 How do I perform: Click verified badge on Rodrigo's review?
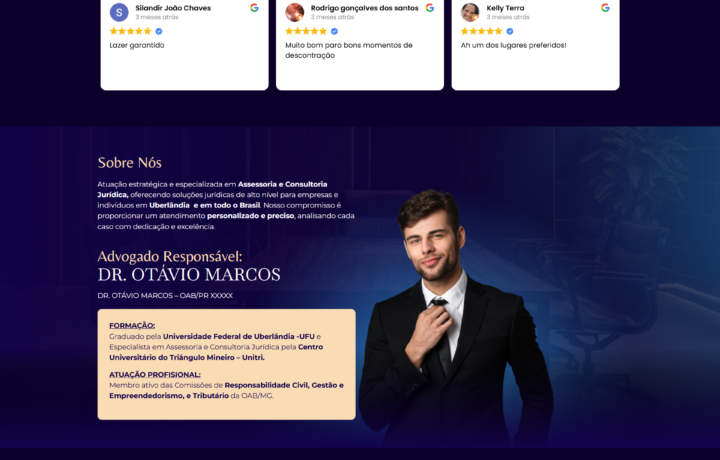(x=334, y=31)
